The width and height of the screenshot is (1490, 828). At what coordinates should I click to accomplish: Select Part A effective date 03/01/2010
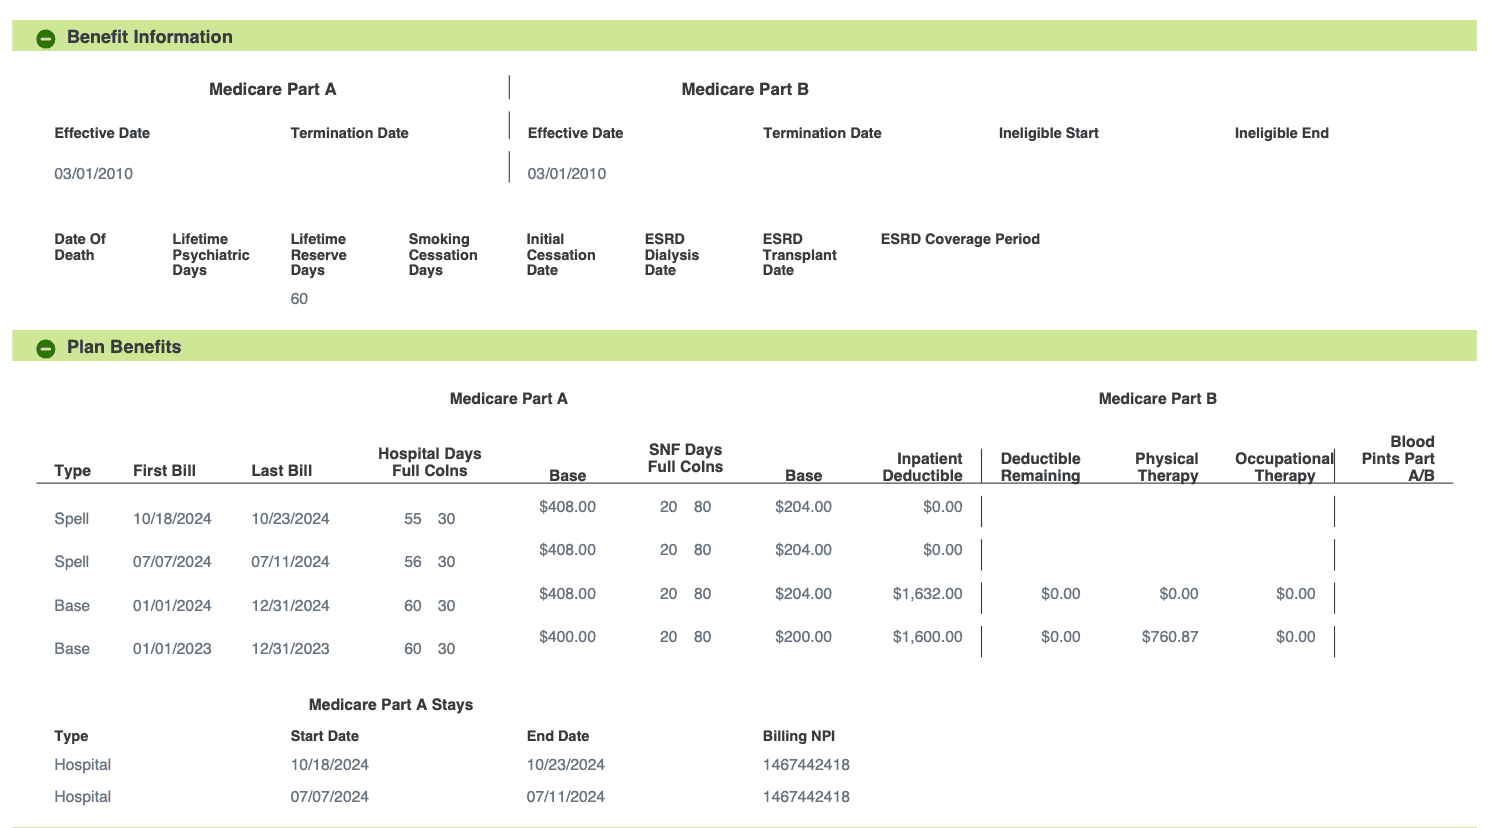click(x=94, y=174)
